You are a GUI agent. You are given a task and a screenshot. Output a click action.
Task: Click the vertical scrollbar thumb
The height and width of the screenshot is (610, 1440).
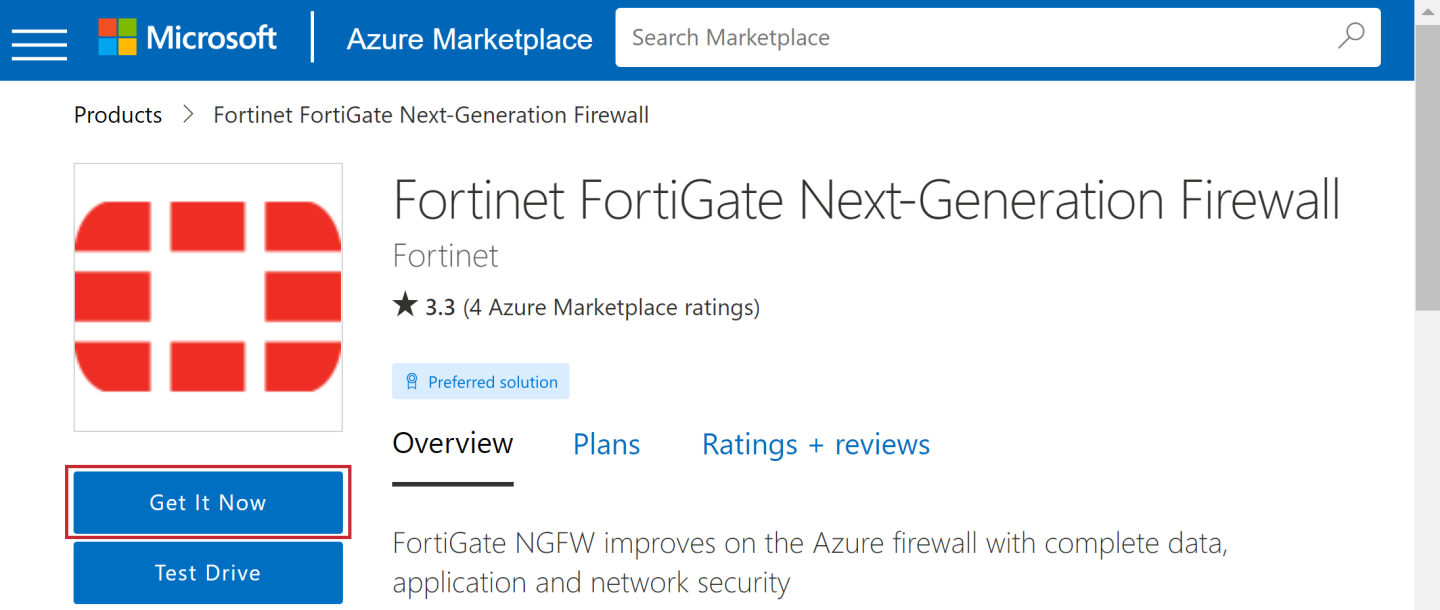1427,170
